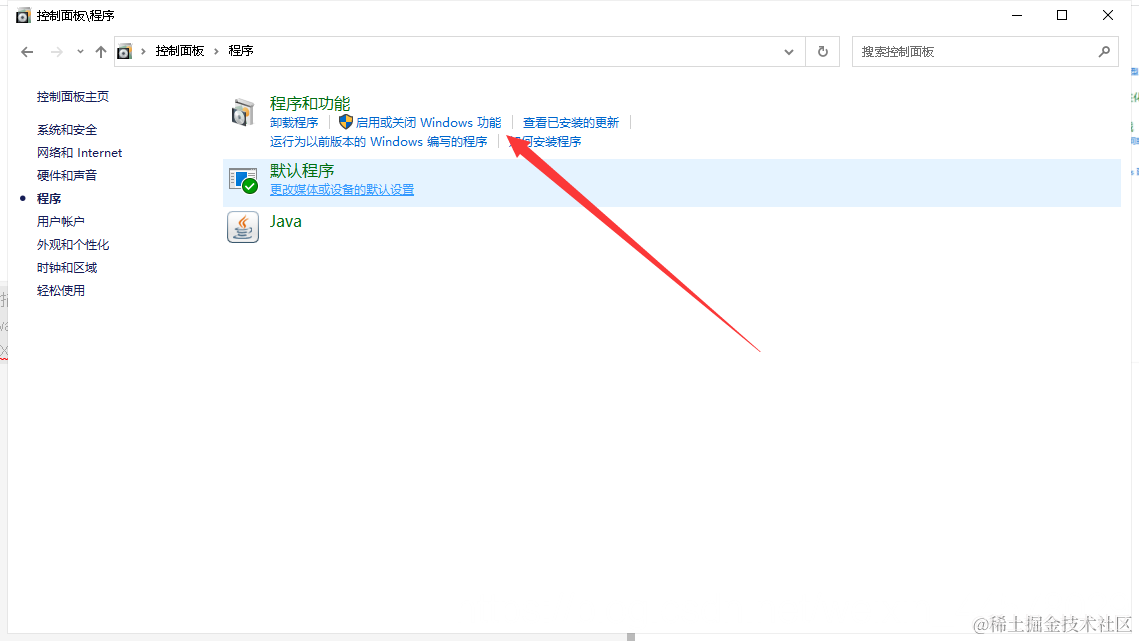Open 硬件和声音 category
The width and height of the screenshot is (1139, 641).
[x=67, y=176]
